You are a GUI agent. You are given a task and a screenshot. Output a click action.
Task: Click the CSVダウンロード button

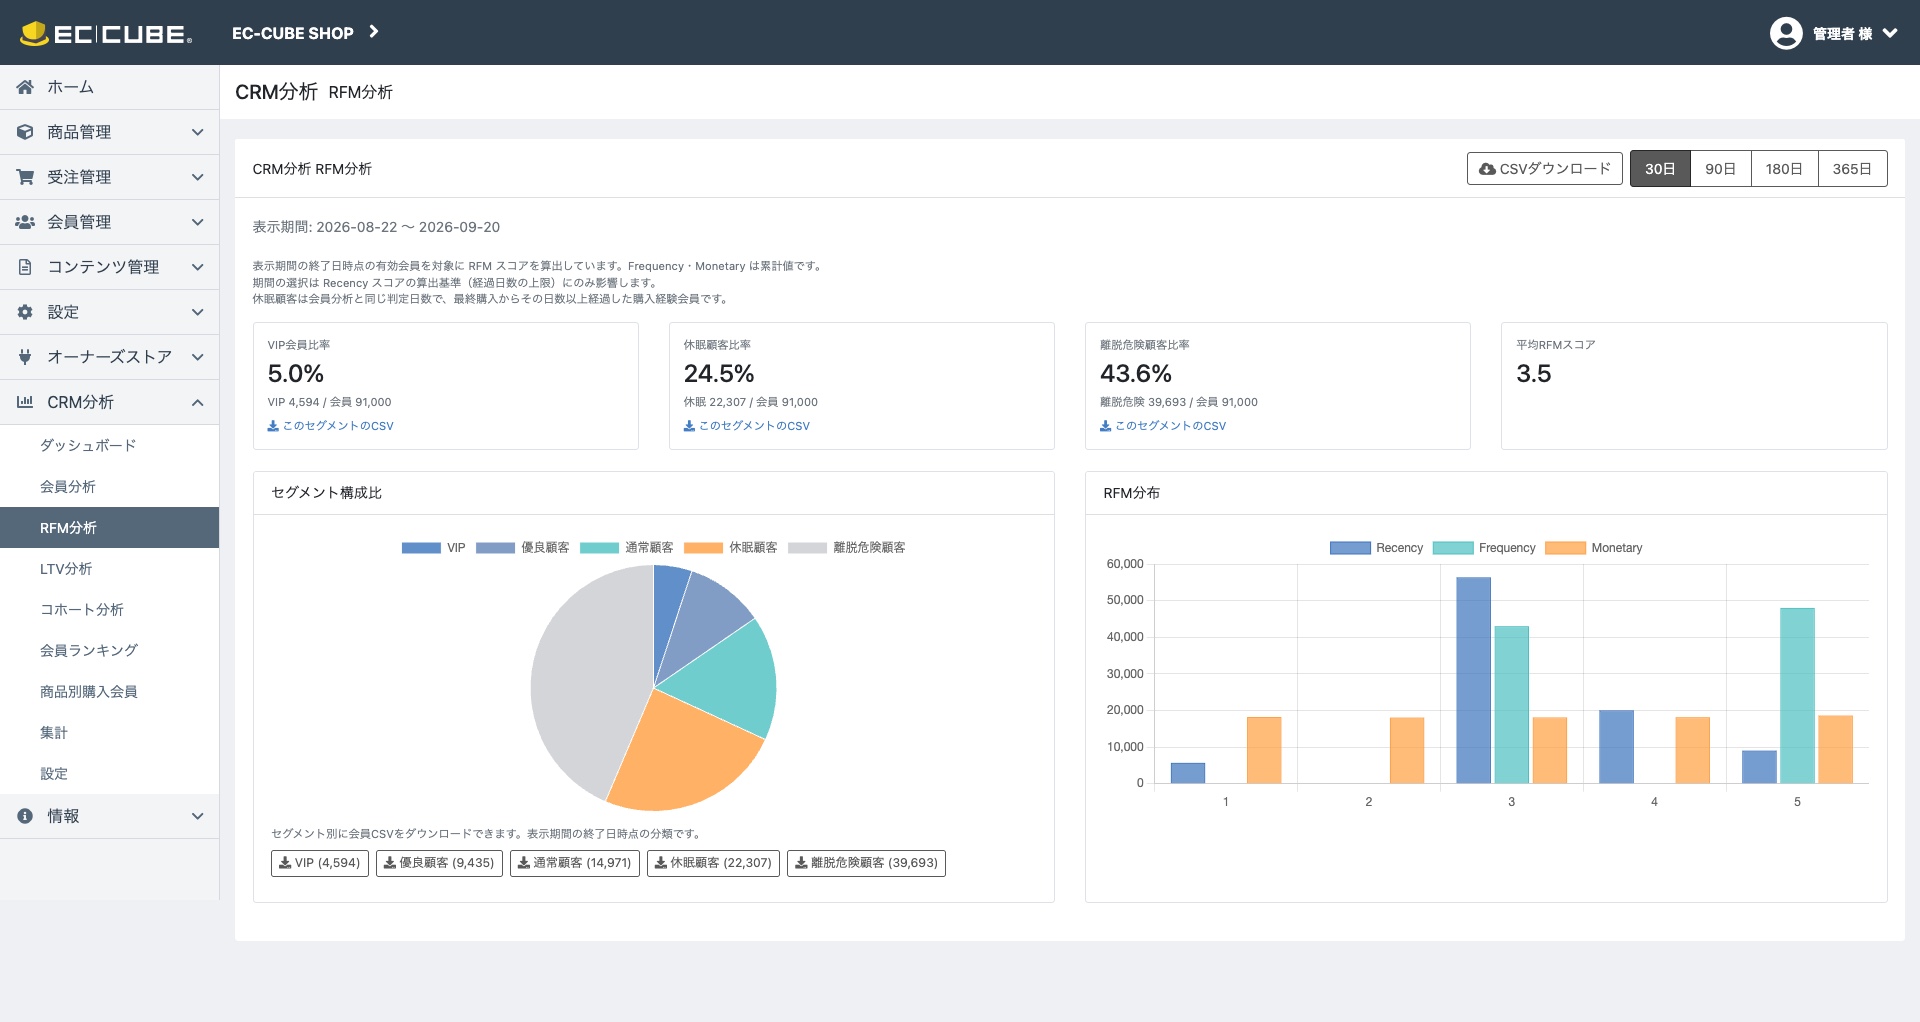click(1545, 169)
